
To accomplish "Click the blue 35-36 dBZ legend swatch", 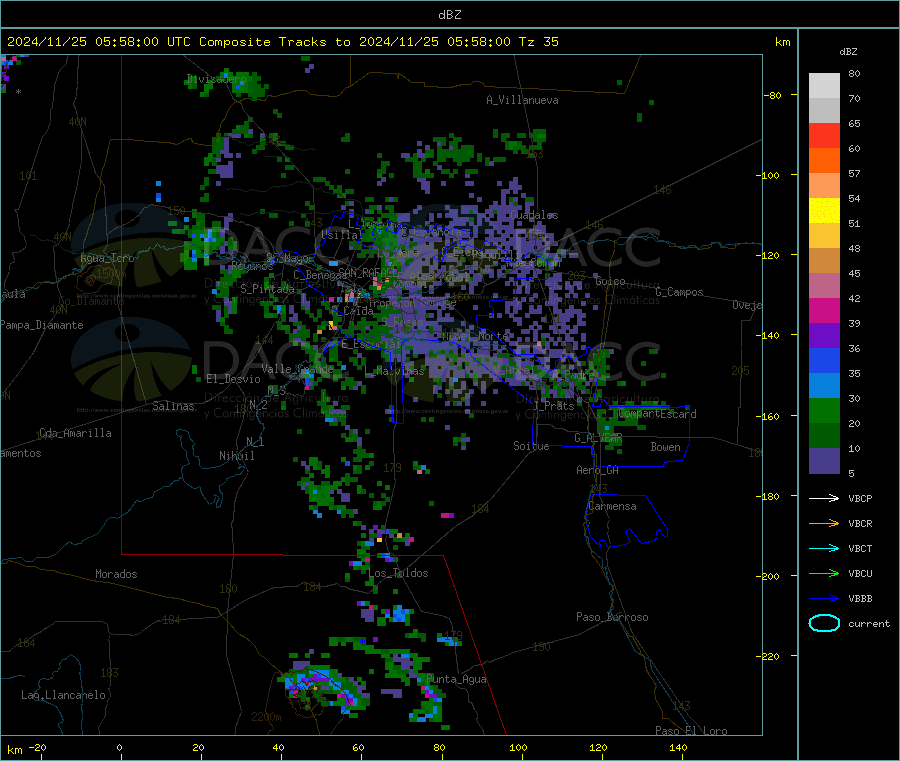I will [824, 360].
